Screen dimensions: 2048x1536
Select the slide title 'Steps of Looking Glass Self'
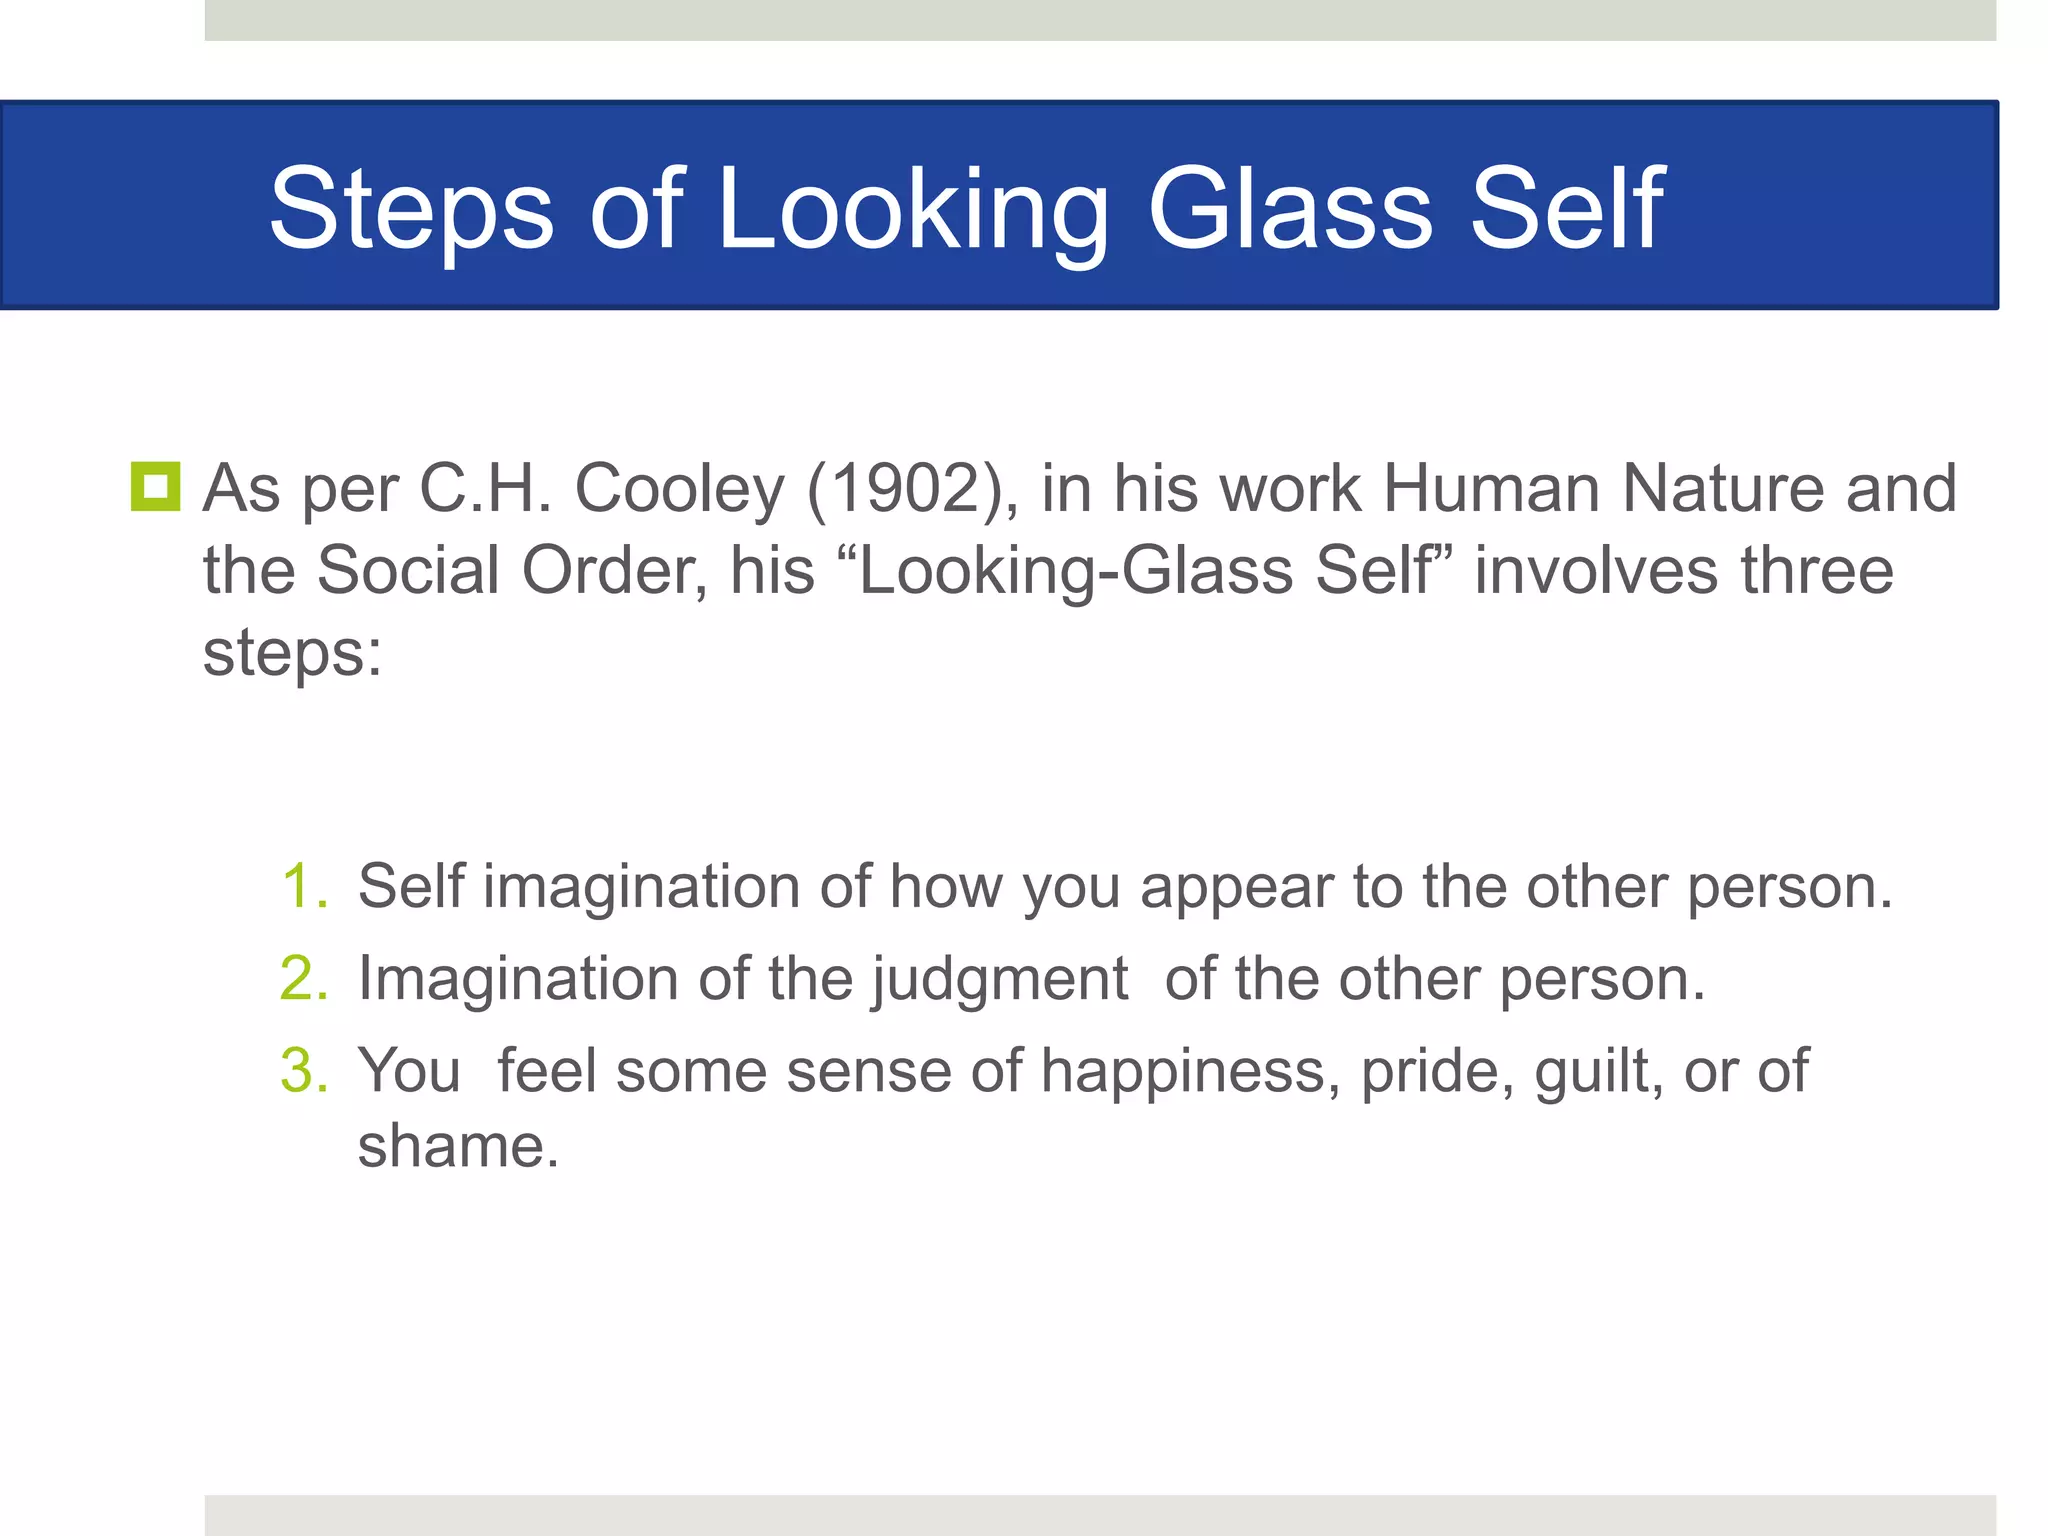pyautogui.click(x=965, y=208)
